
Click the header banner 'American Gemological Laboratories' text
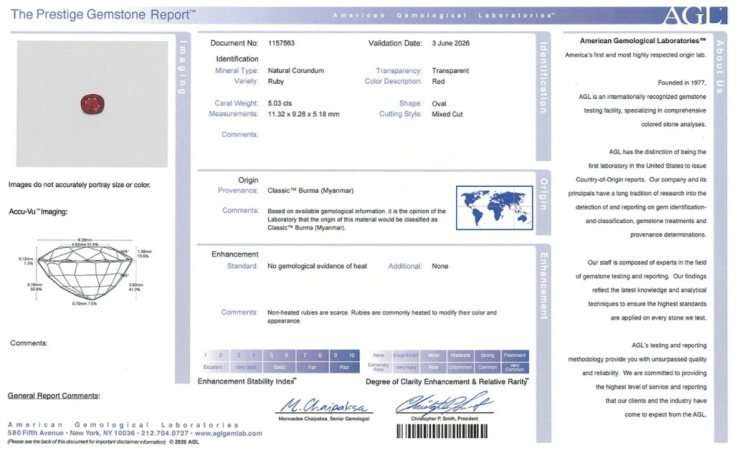[x=444, y=16]
